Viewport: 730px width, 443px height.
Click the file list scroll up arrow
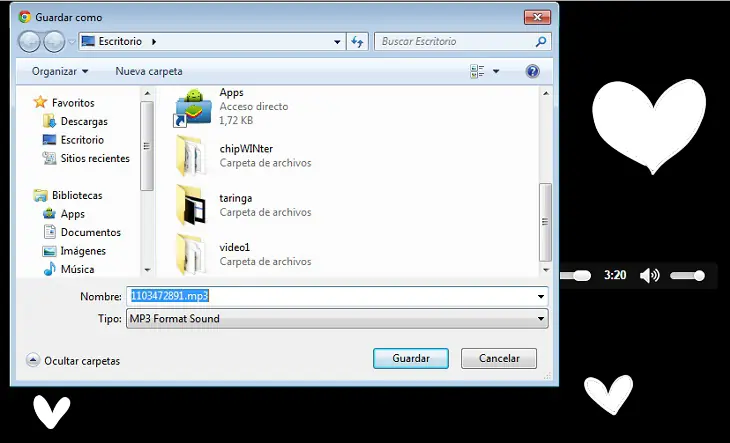pos(546,94)
